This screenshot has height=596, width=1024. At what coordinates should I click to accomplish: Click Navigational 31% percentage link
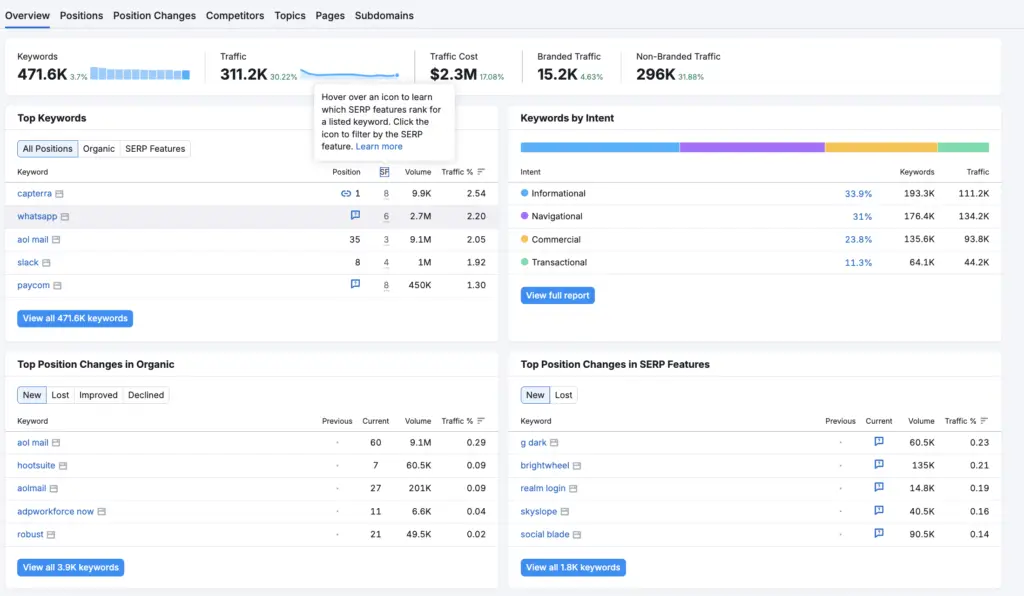point(862,217)
